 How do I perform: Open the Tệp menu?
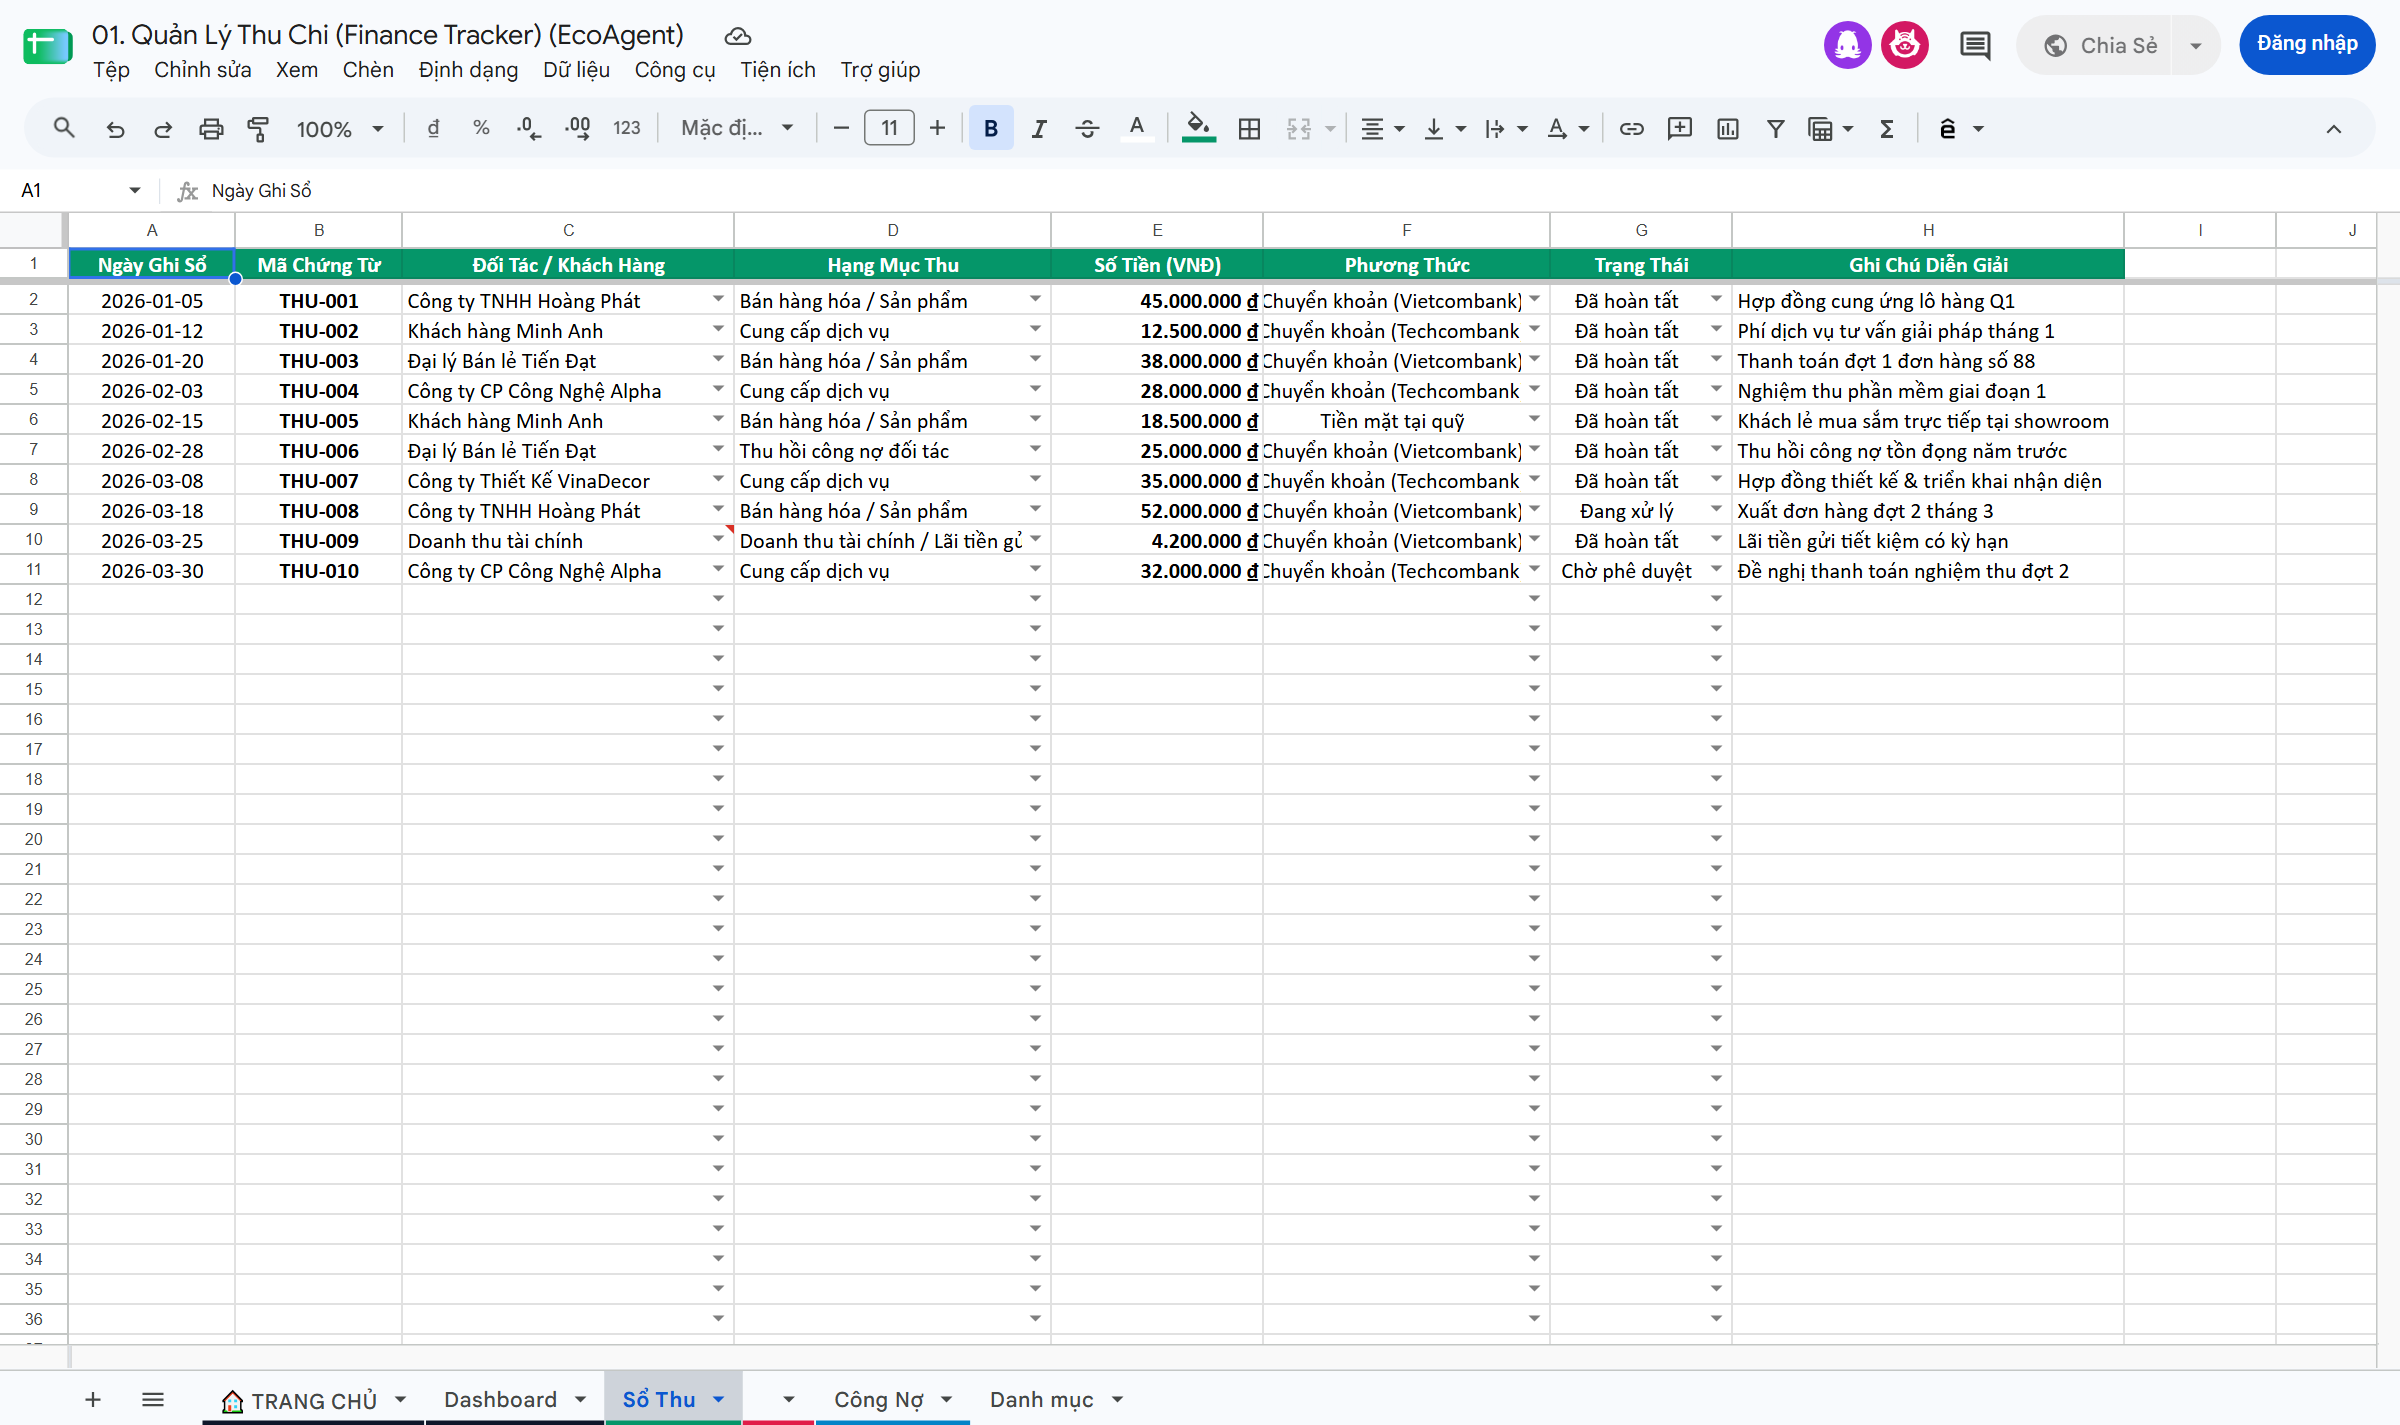pyautogui.click(x=112, y=70)
